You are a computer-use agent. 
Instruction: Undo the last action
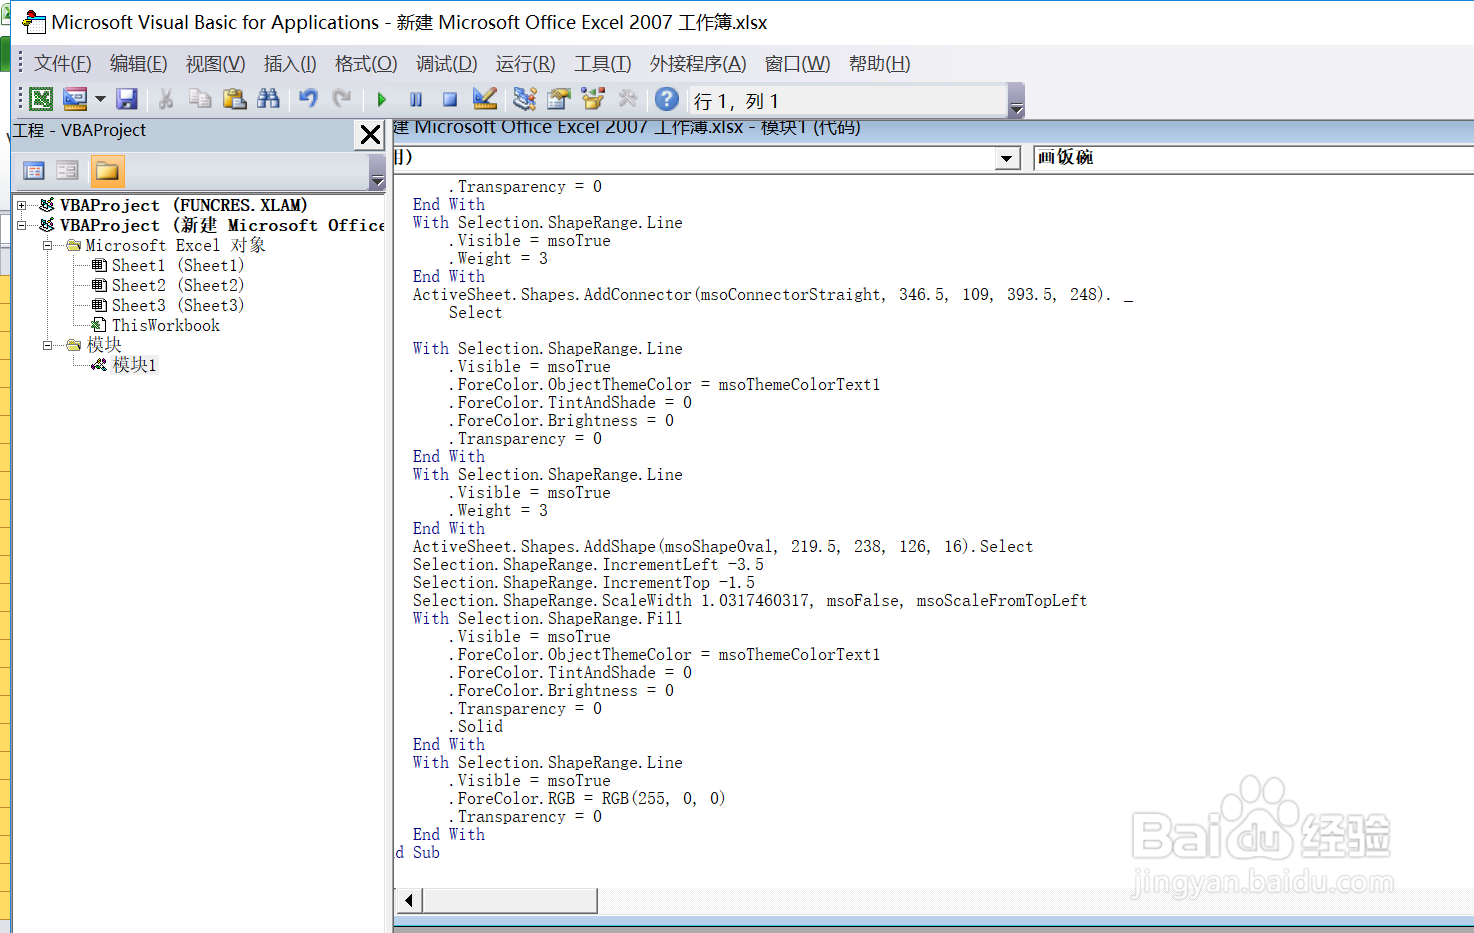tap(308, 99)
